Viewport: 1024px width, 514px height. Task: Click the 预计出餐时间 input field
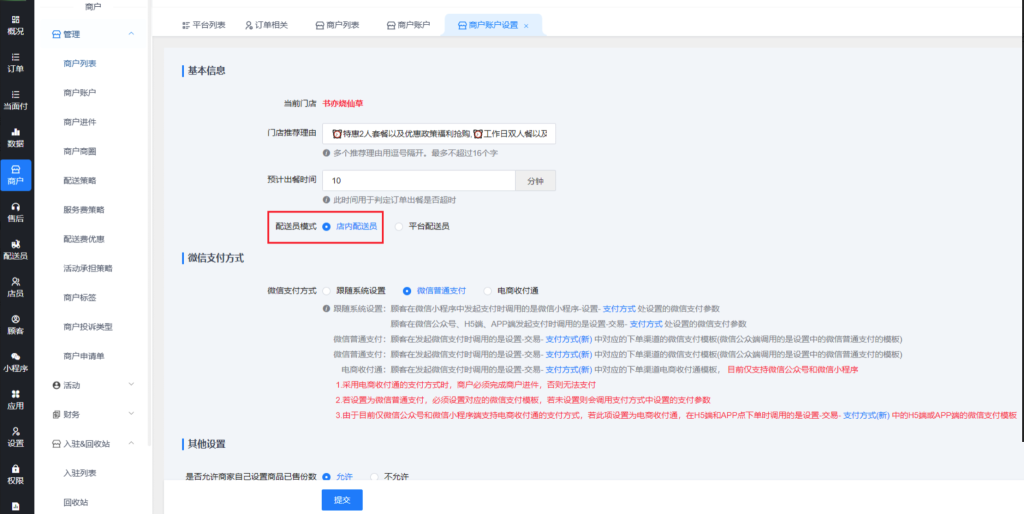418,181
